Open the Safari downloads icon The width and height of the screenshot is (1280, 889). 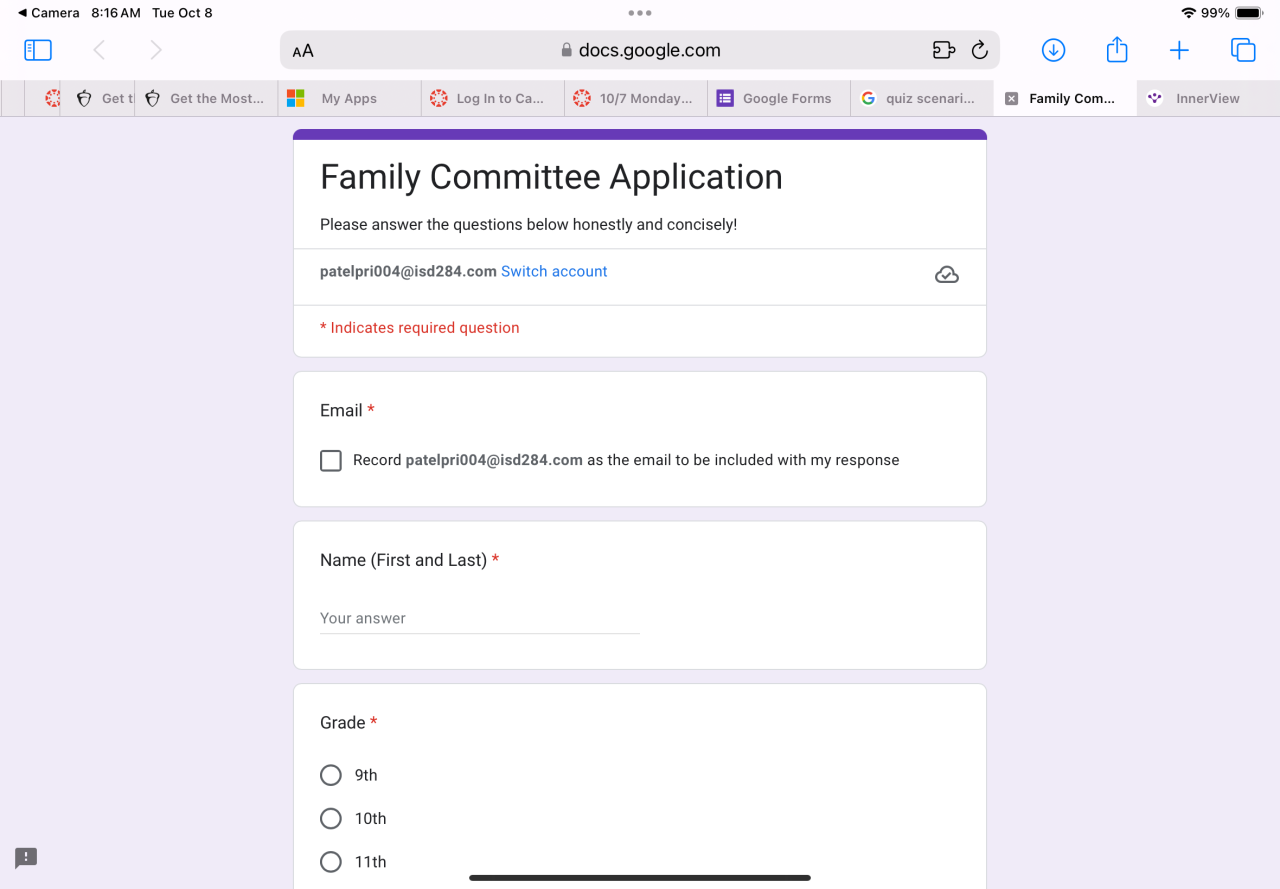tap(1053, 50)
